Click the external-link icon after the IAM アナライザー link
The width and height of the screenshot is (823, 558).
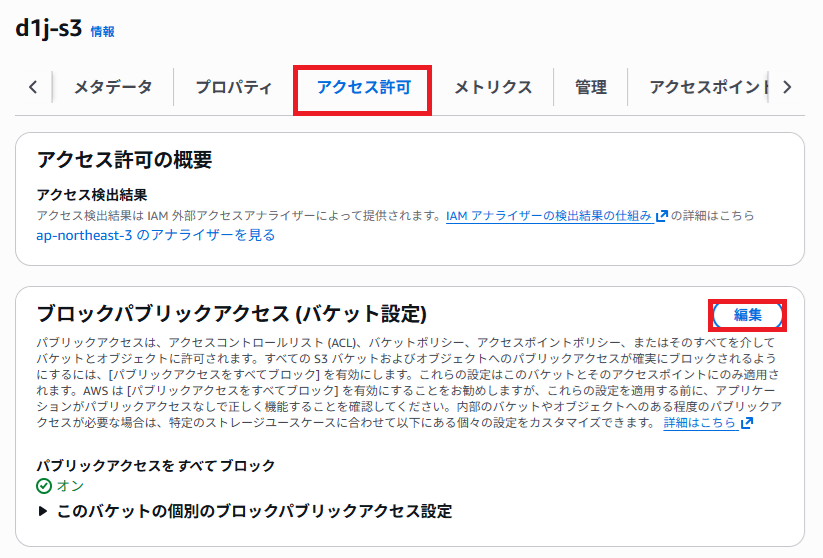(662, 216)
